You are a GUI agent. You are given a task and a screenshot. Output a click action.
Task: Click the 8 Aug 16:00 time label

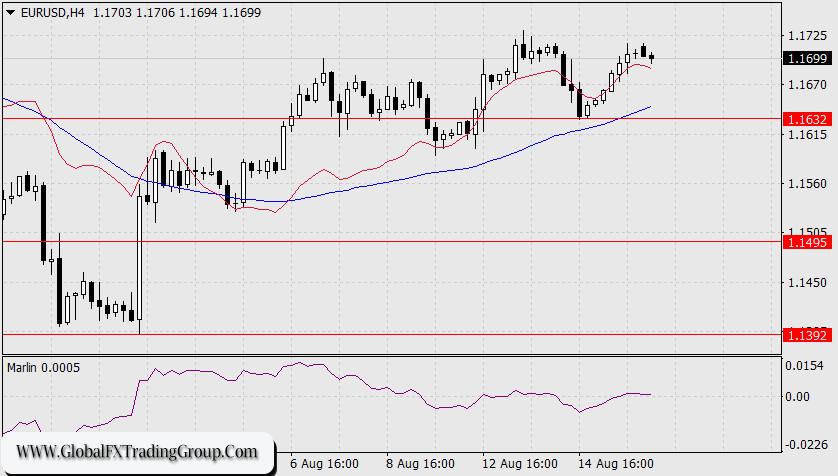(x=421, y=464)
